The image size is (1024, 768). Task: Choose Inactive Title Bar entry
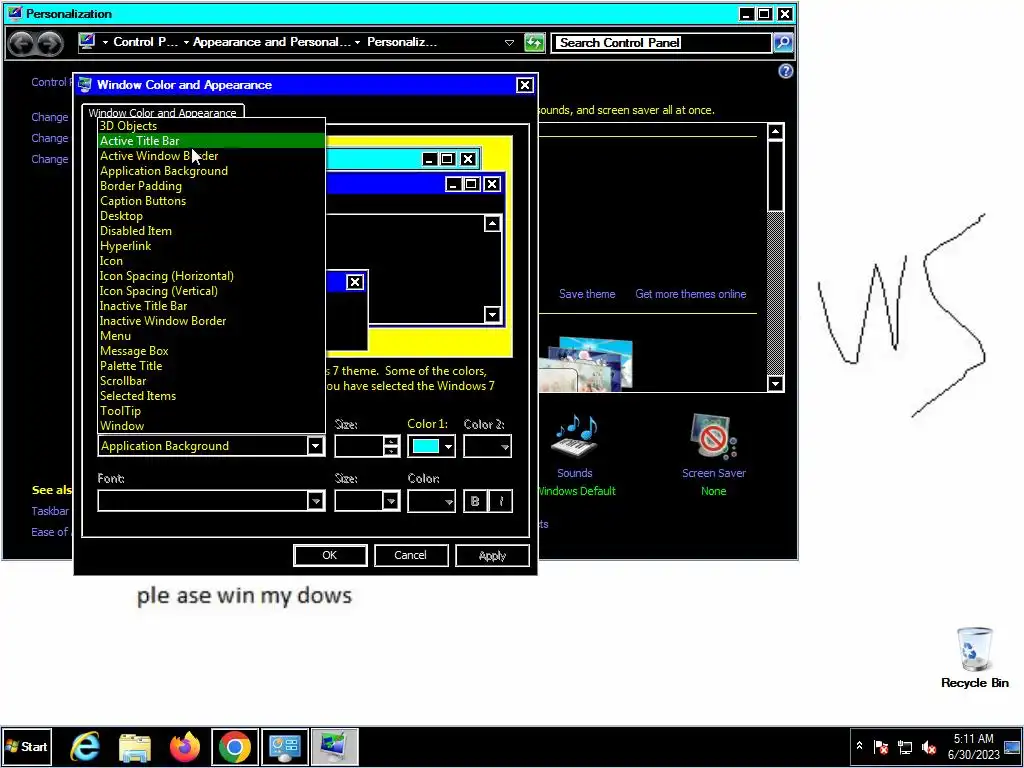coord(211,306)
